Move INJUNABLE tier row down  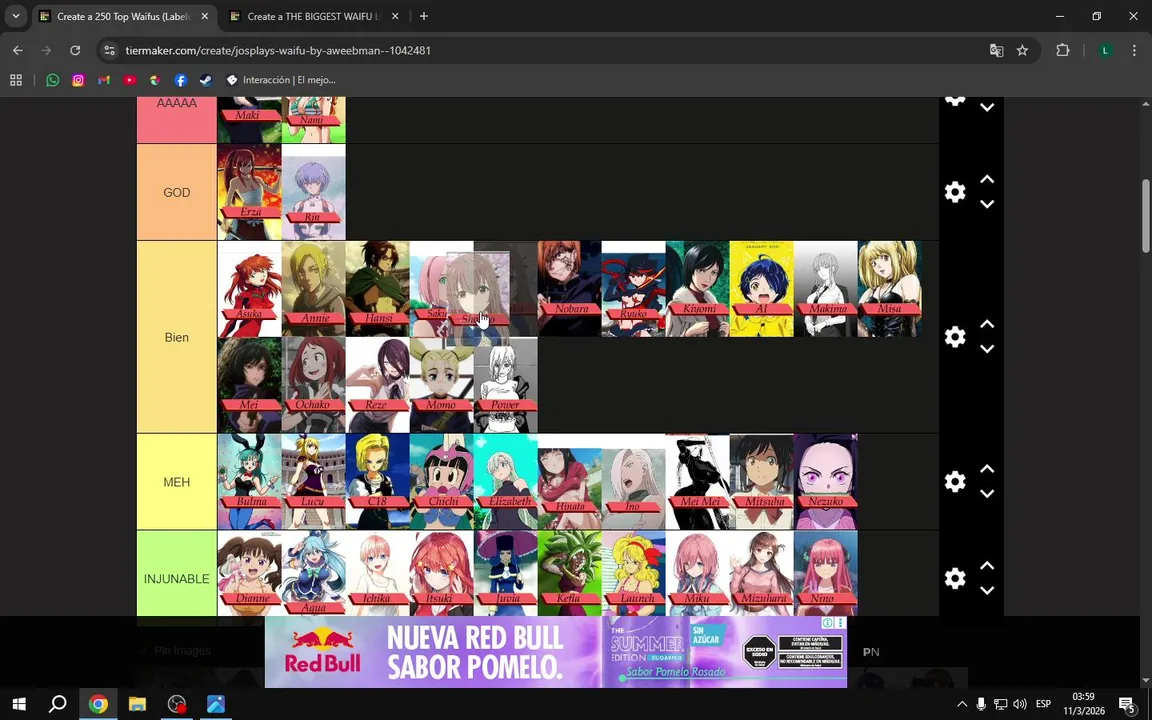pos(987,591)
